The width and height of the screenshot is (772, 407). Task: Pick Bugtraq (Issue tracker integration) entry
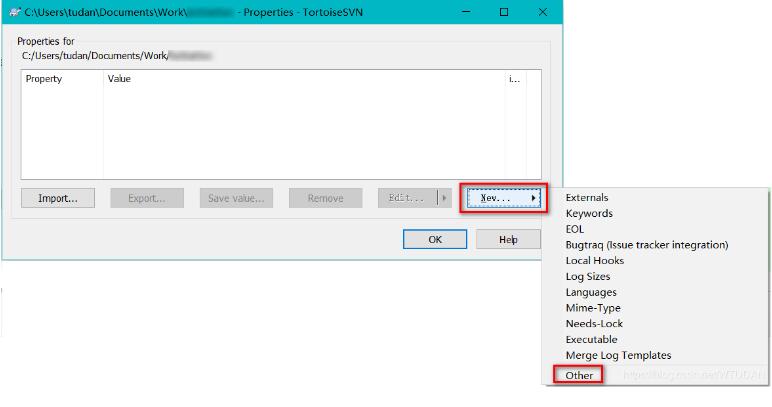(646, 245)
